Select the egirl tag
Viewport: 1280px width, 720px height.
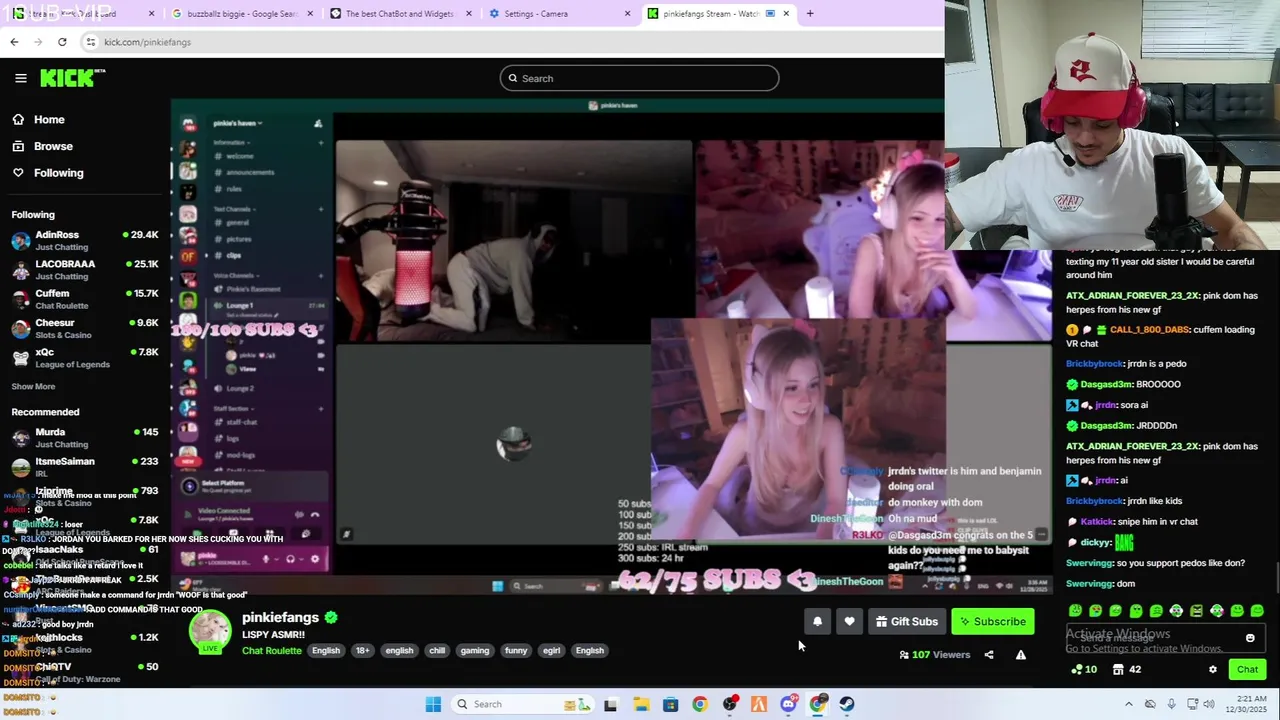551,650
